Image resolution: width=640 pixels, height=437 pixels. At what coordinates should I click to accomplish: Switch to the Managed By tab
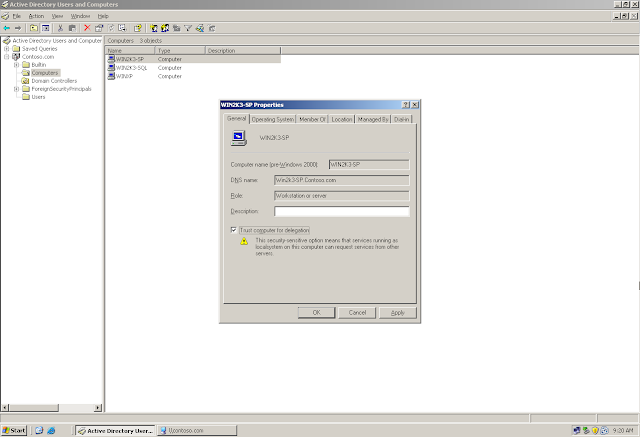click(373, 120)
